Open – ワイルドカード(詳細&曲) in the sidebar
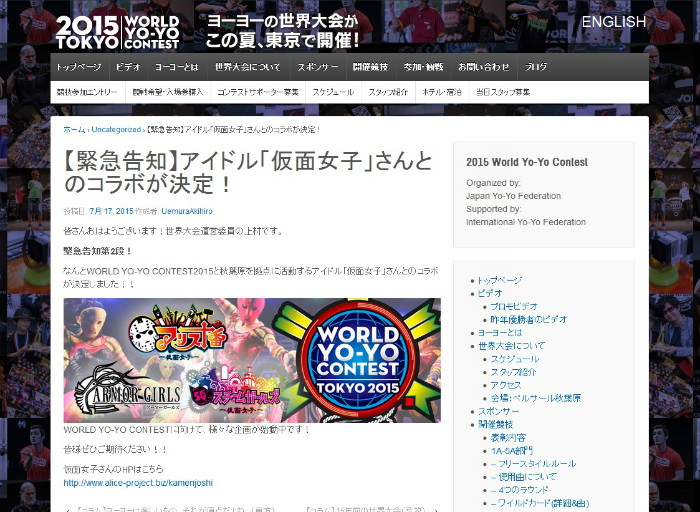This screenshot has height=512, width=700. pos(540,503)
